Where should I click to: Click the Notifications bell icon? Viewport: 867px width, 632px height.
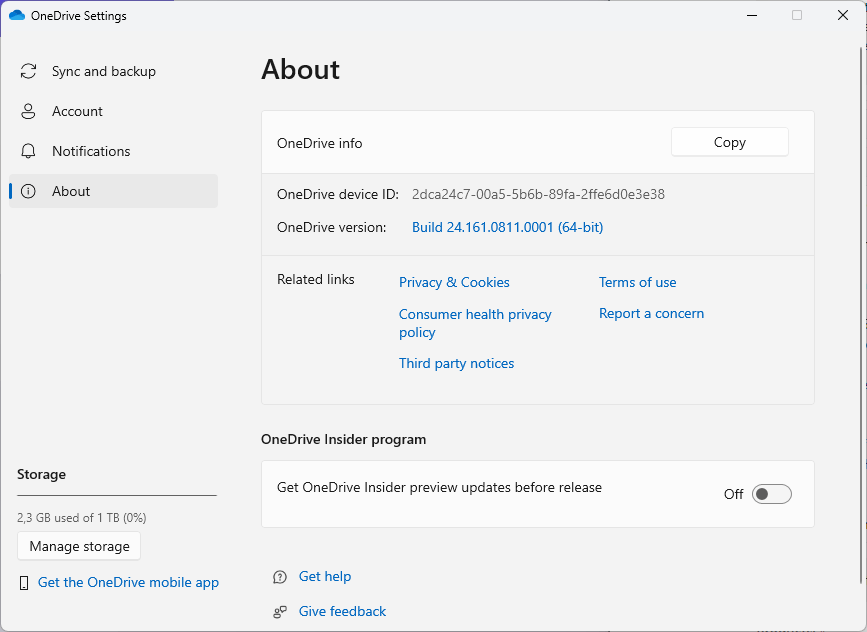[x=29, y=152]
